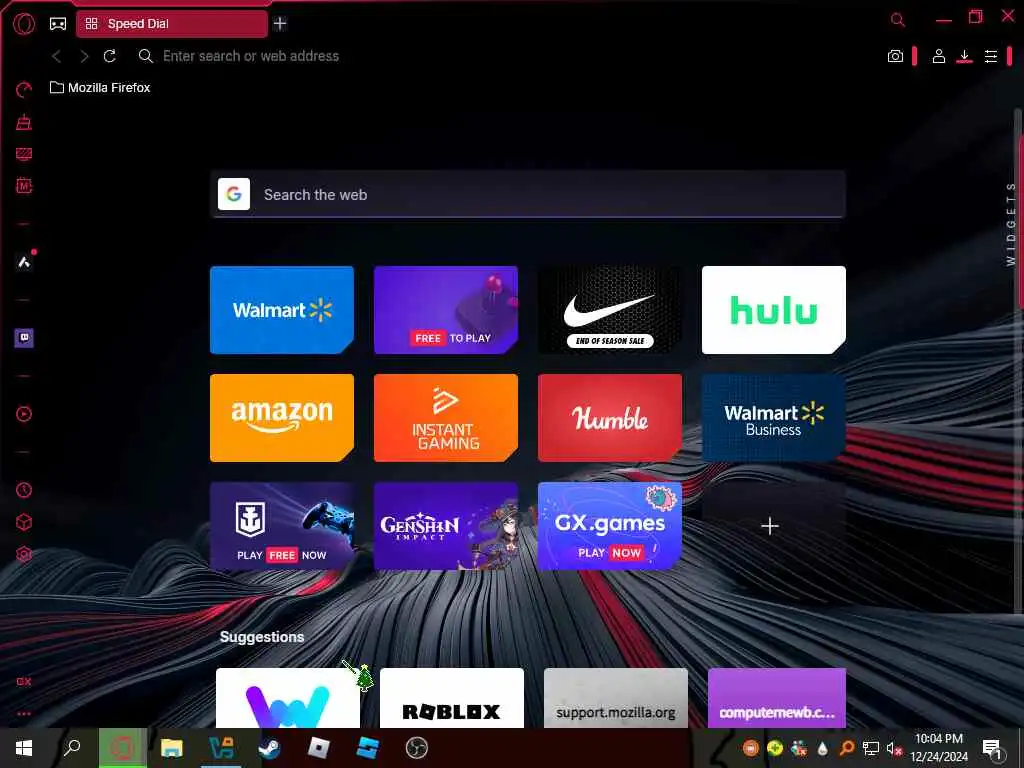1024x768 pixels.
Task: Add a new speed dial site tile
Action: click(773, 526)
